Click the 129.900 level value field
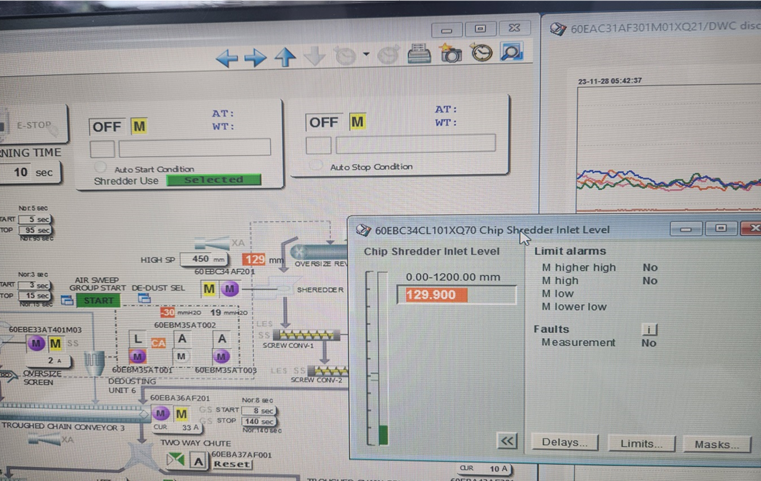The width and height of the screenshot is (761, 481). [456, 295]
